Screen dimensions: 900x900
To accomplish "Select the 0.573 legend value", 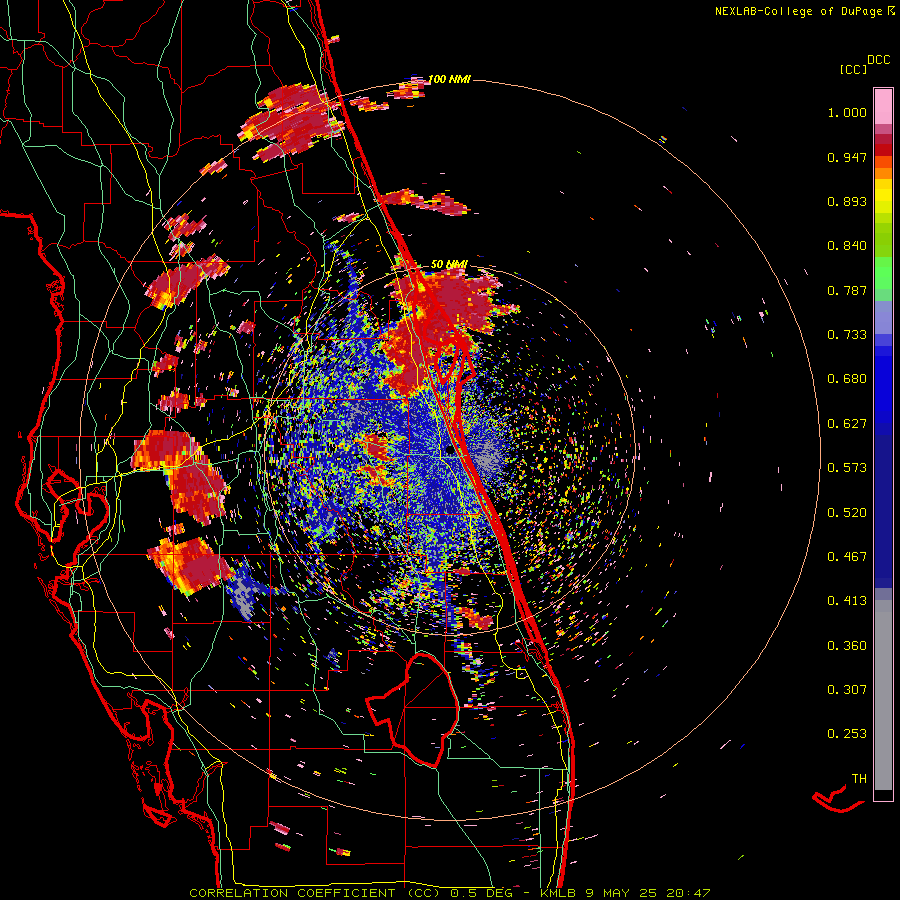I will [x=847, y=468].
